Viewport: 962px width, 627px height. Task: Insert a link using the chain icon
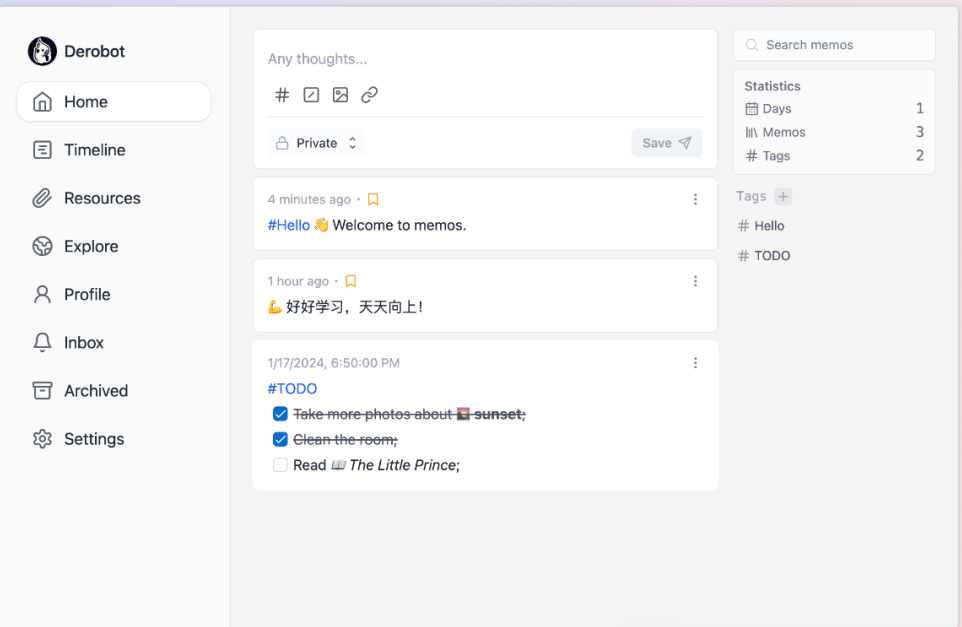[369, 94]
